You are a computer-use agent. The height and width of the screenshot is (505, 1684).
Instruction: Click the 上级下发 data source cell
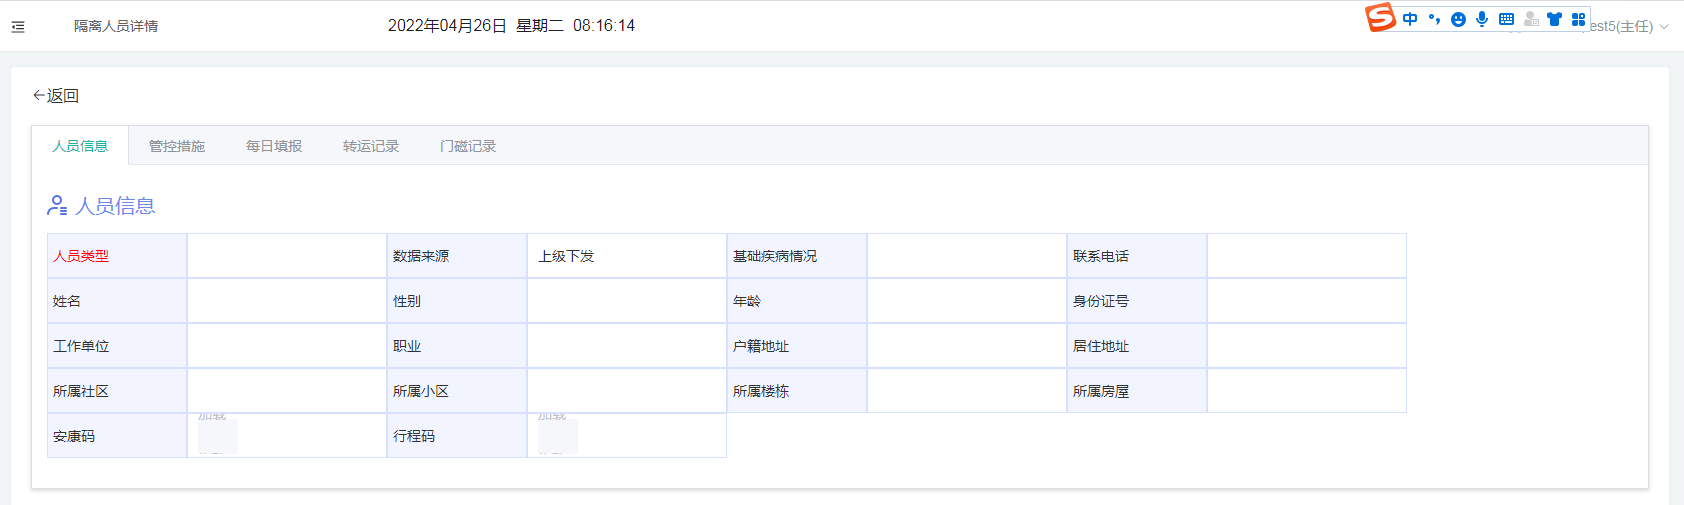coord(627,256)
